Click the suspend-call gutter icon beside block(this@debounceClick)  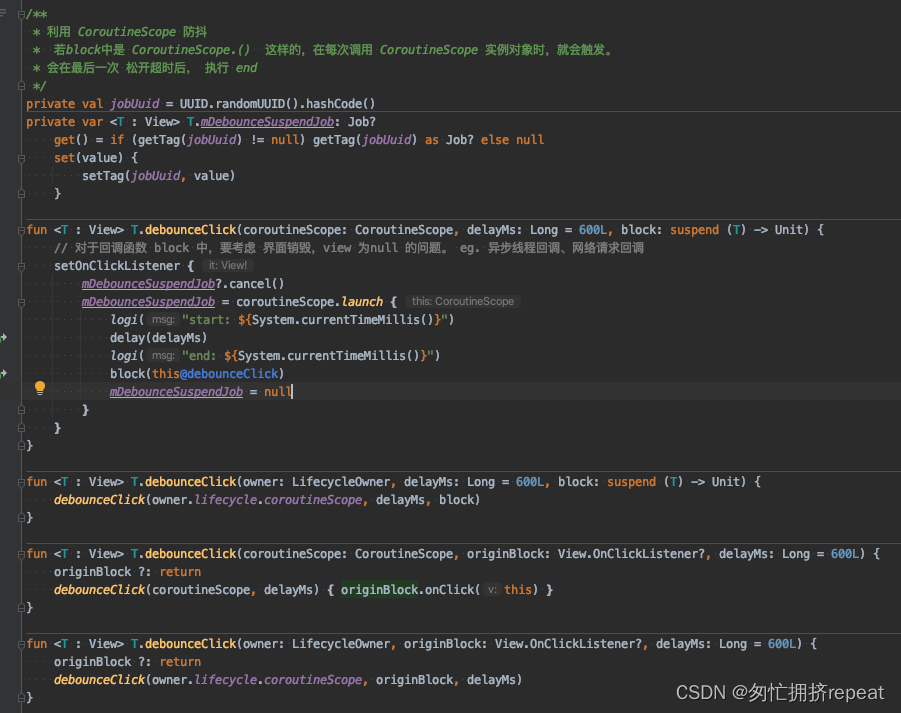point(3,374)
